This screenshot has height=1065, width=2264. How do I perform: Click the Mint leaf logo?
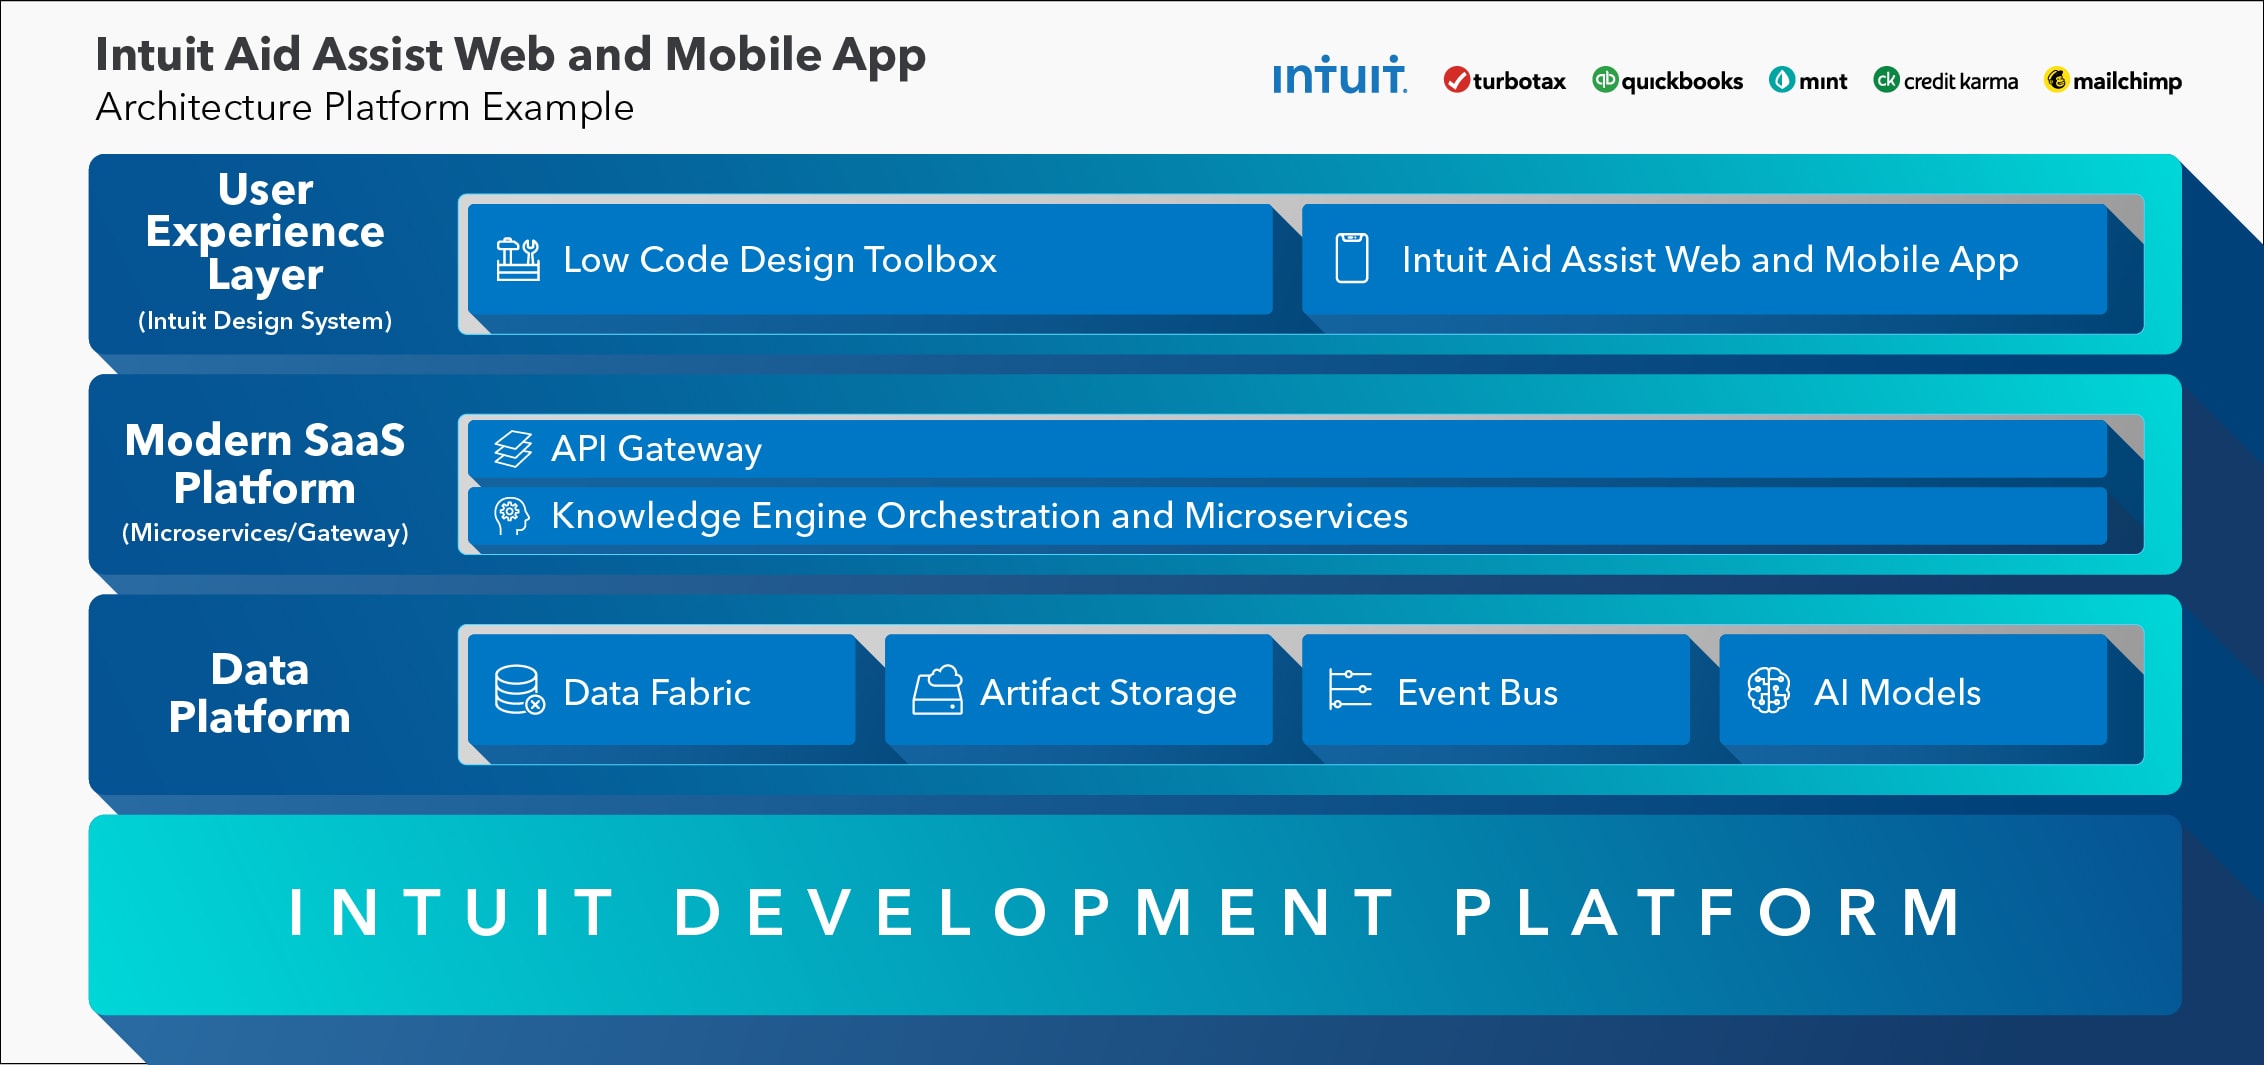click(1781, 80)
